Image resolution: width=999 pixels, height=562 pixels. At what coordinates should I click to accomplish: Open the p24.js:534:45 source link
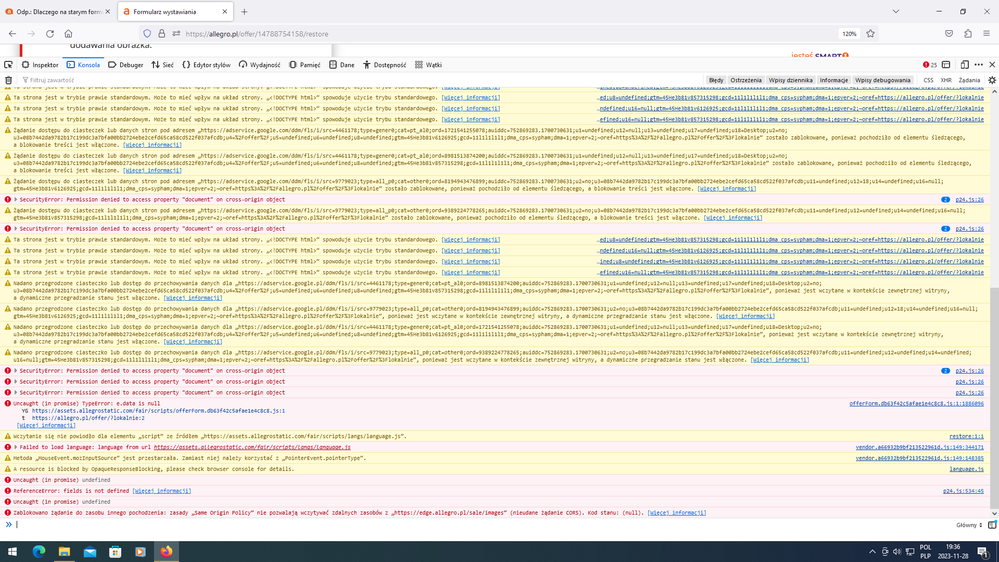point(963,491)
